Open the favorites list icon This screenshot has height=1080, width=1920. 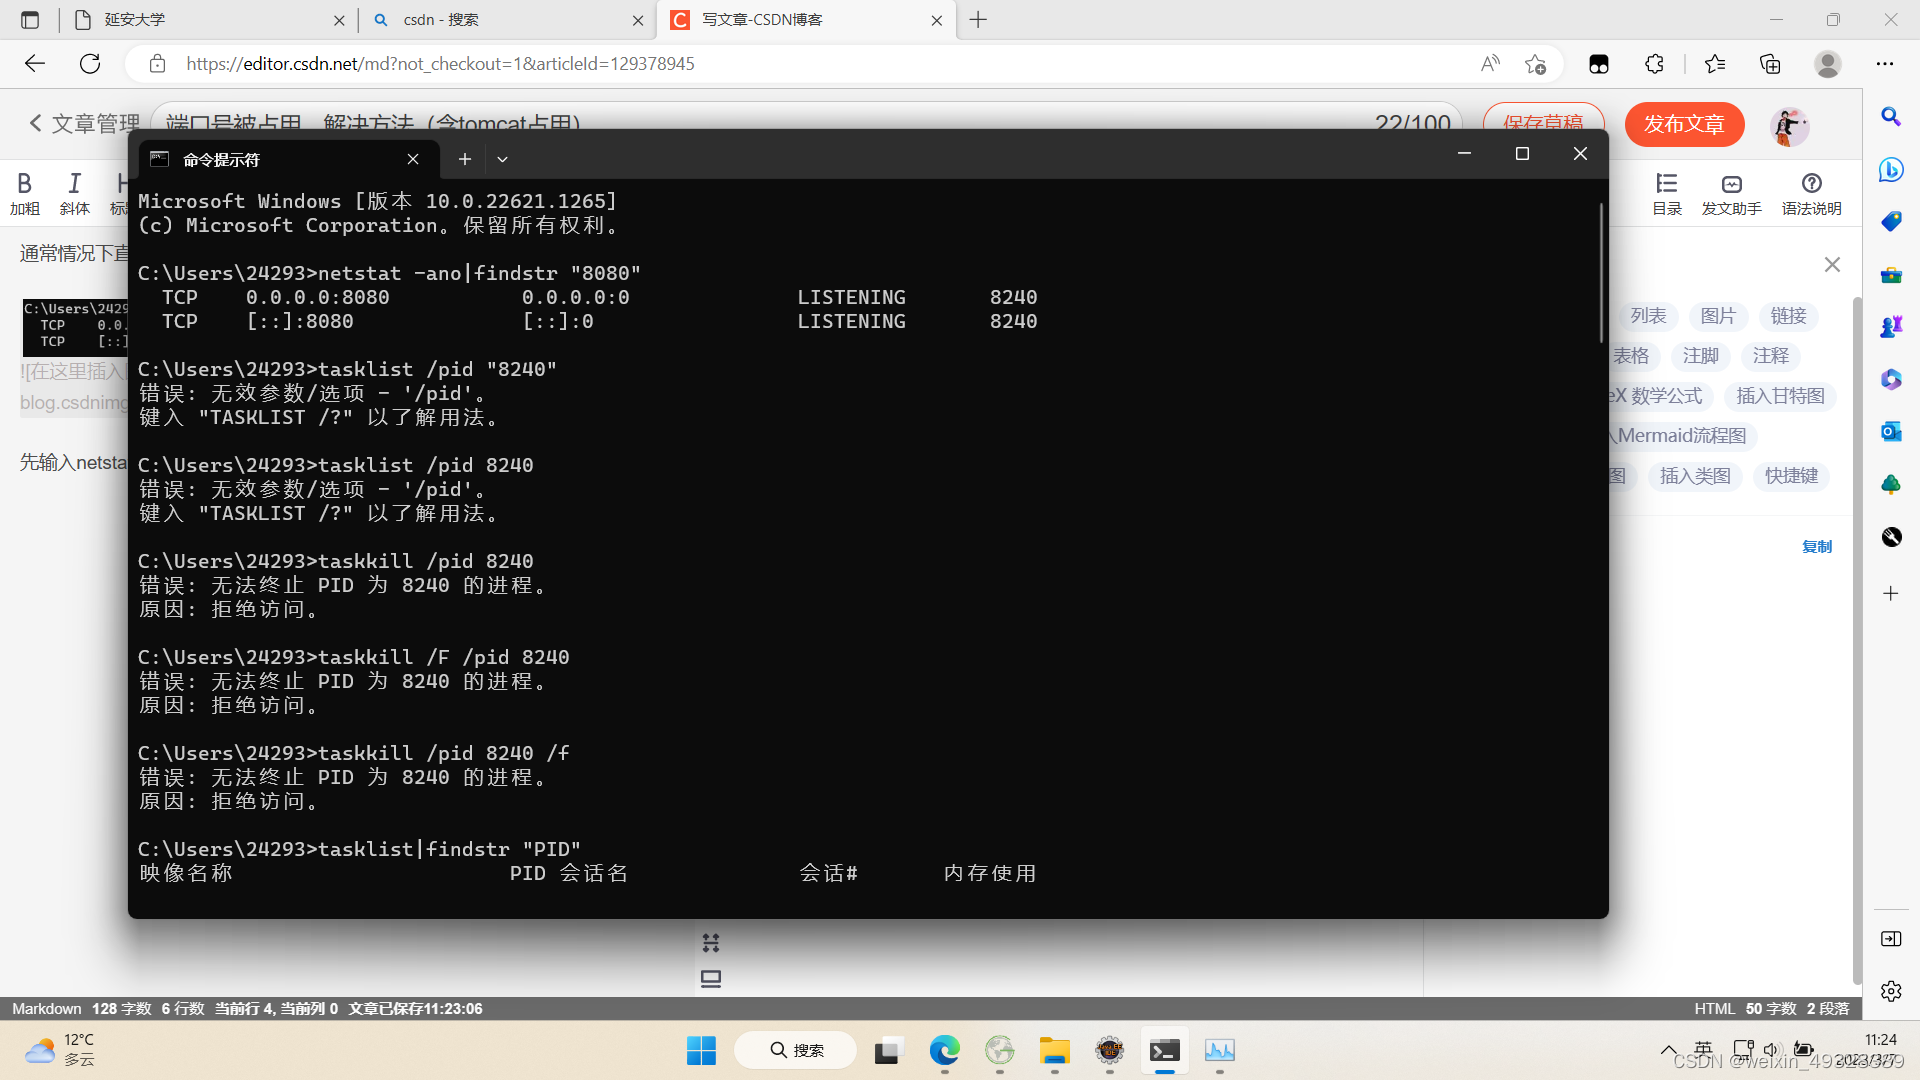point(1715,64)
